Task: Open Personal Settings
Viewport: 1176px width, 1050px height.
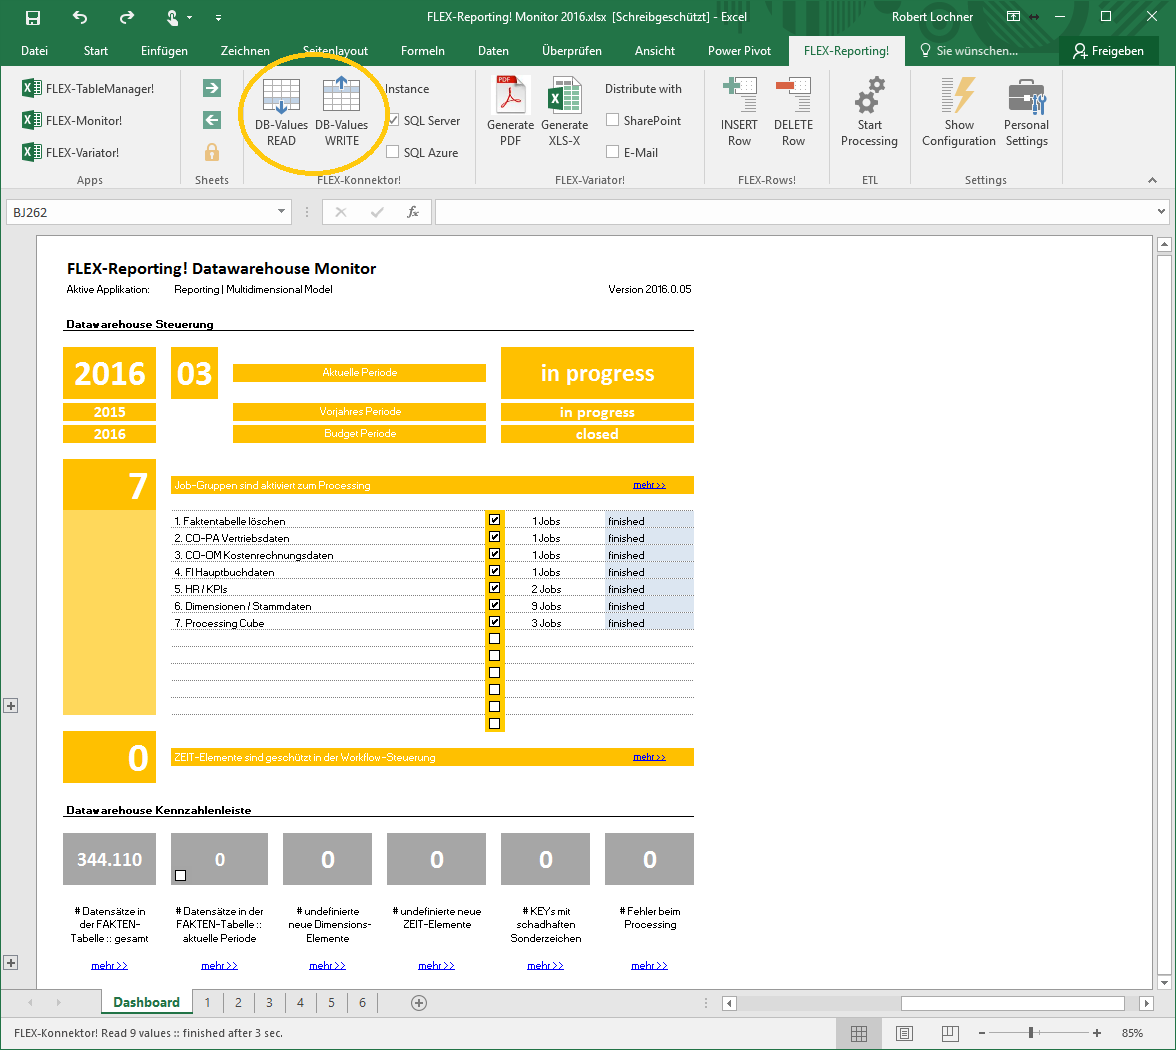Action: 1026,98
